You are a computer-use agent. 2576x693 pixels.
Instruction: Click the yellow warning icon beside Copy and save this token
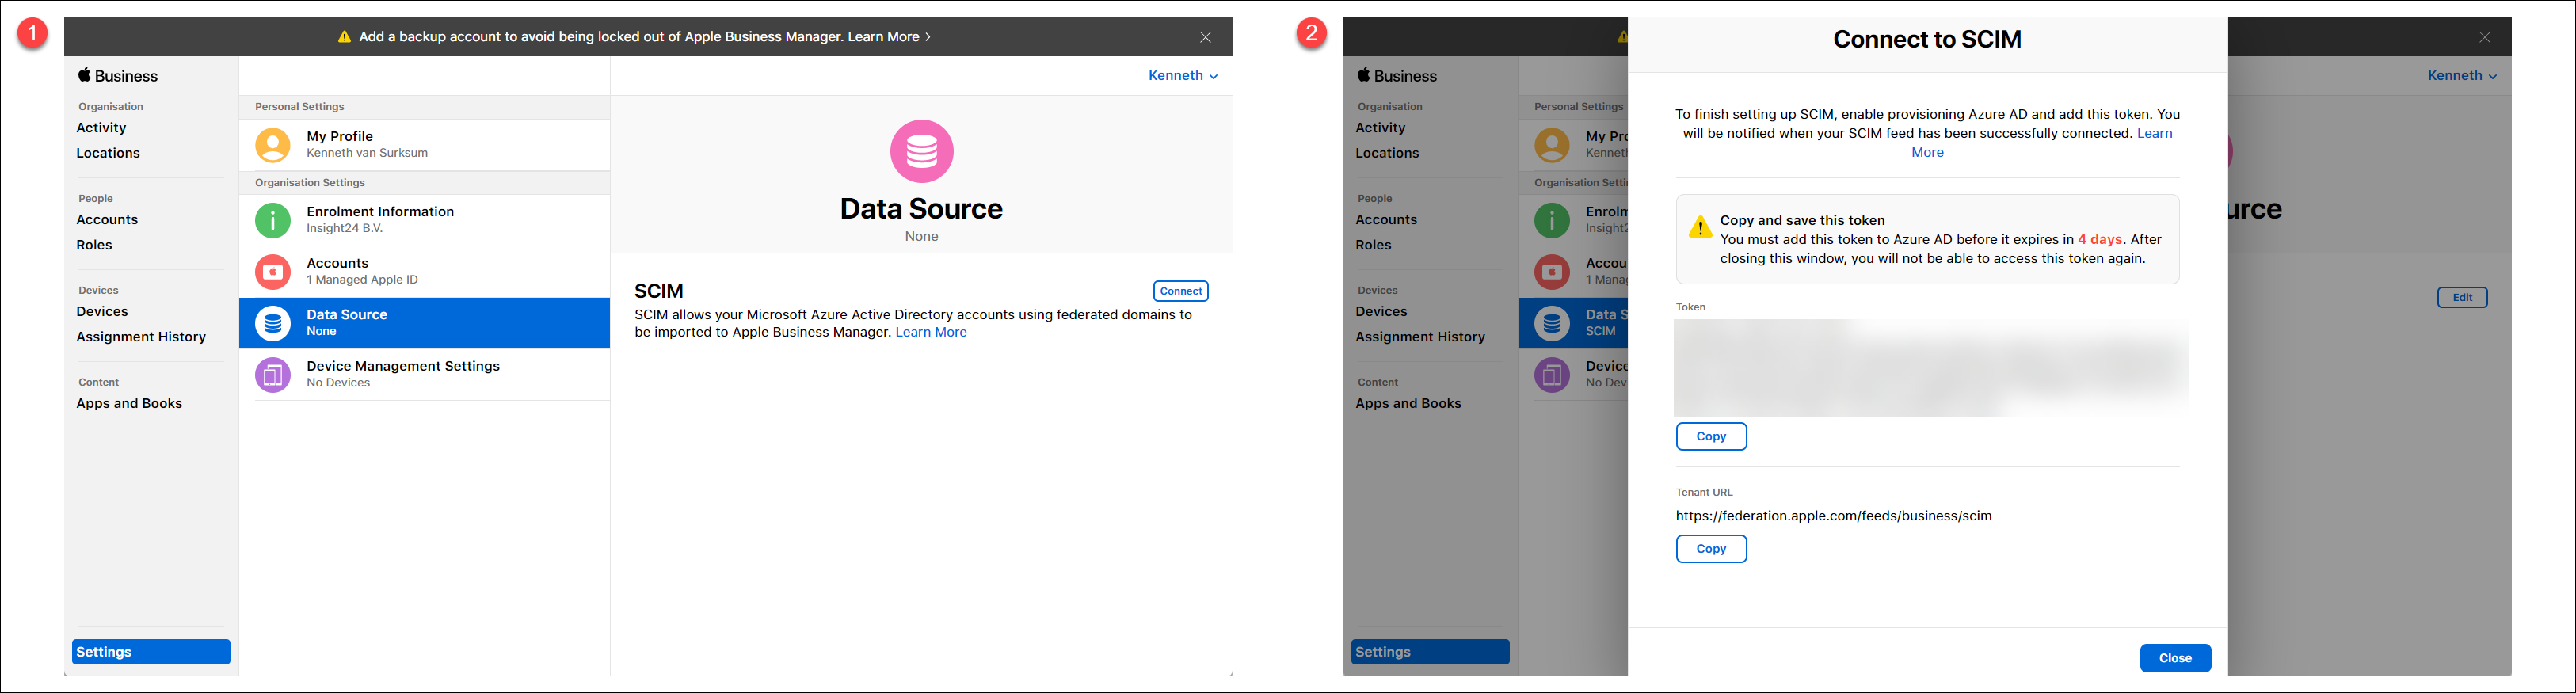pyautogui.click(x=1699, y=227)
